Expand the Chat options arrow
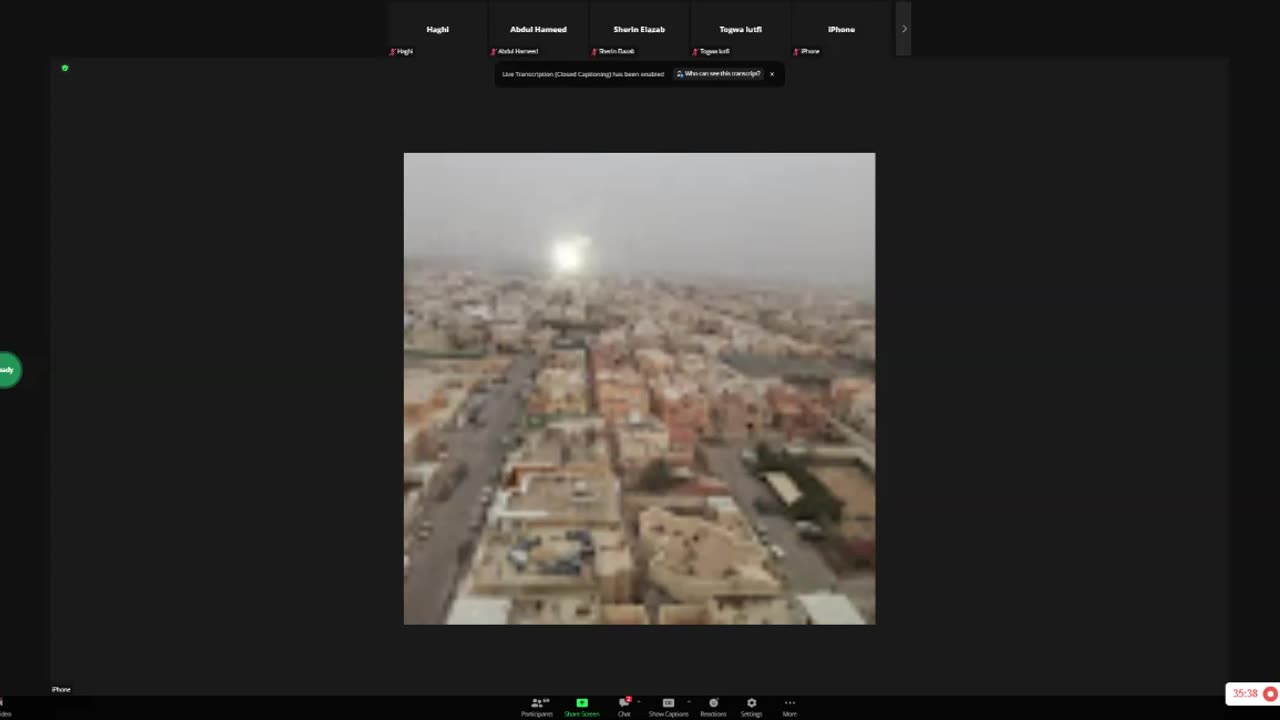Viewport: 1280px width, 720px height. tap(638, 701)
